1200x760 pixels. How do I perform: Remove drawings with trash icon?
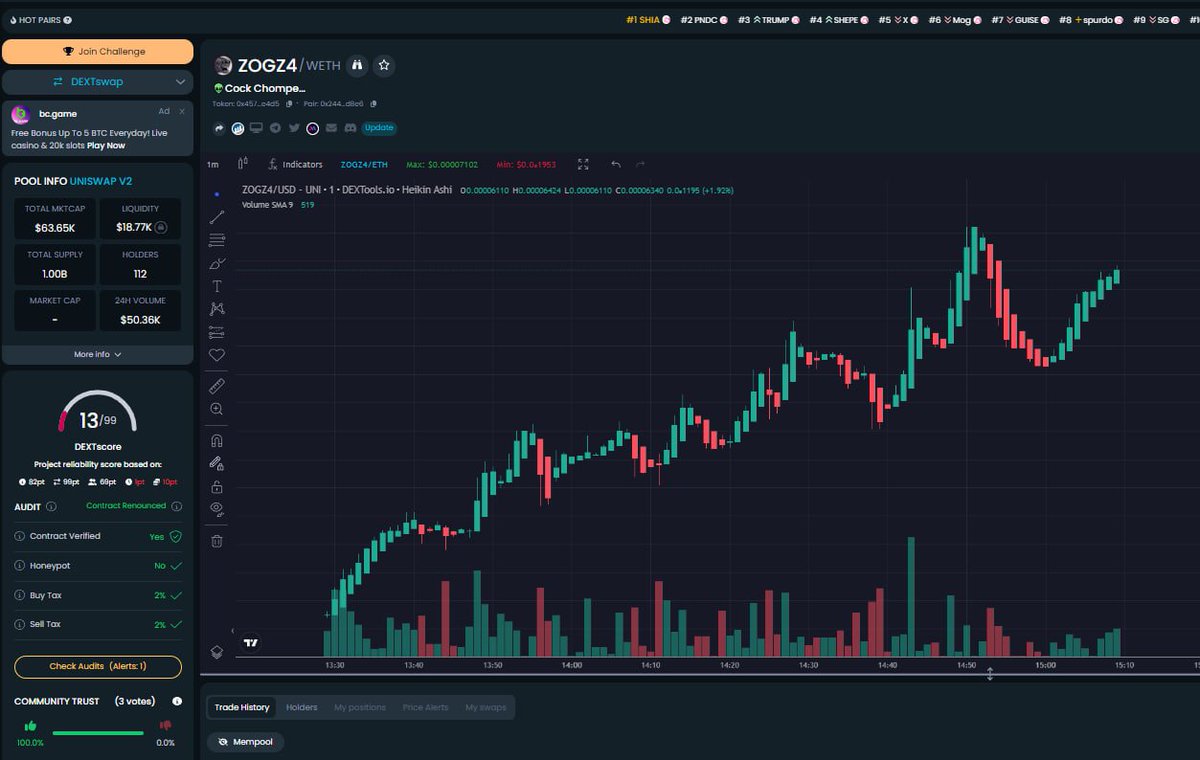[217, 541]
